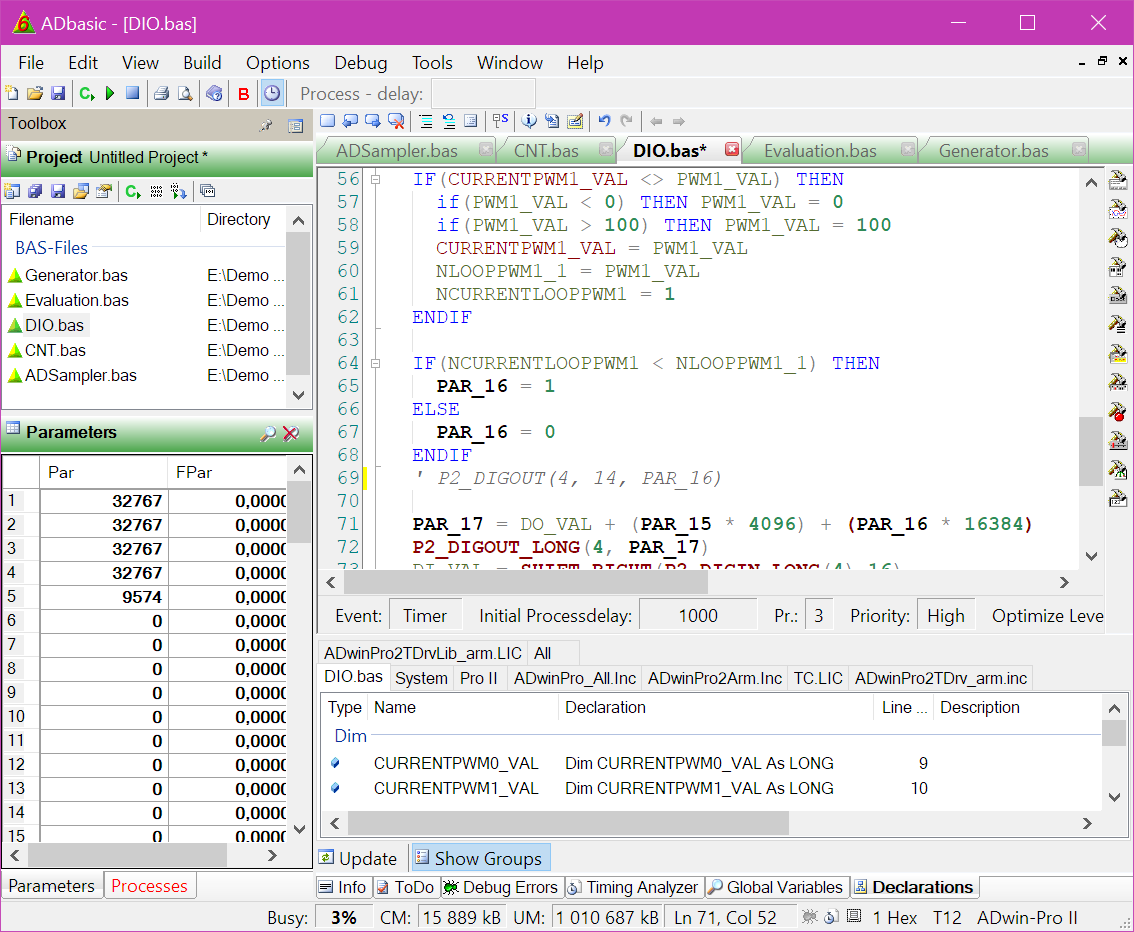Collapse the IF block fold marker at line 56
This screenshot has height=932, width=1134.
(x=375, y=179)
